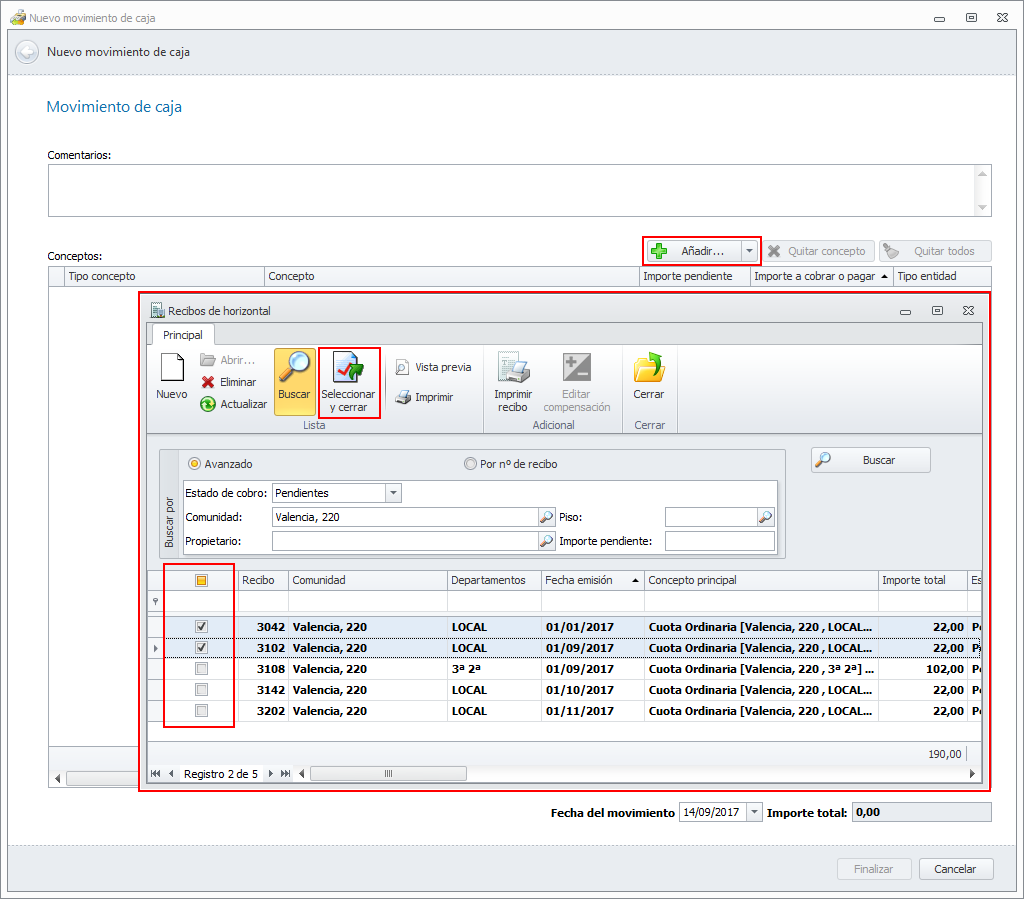Uncheck the checkbox for receipt 3042

tap(201, 627)
